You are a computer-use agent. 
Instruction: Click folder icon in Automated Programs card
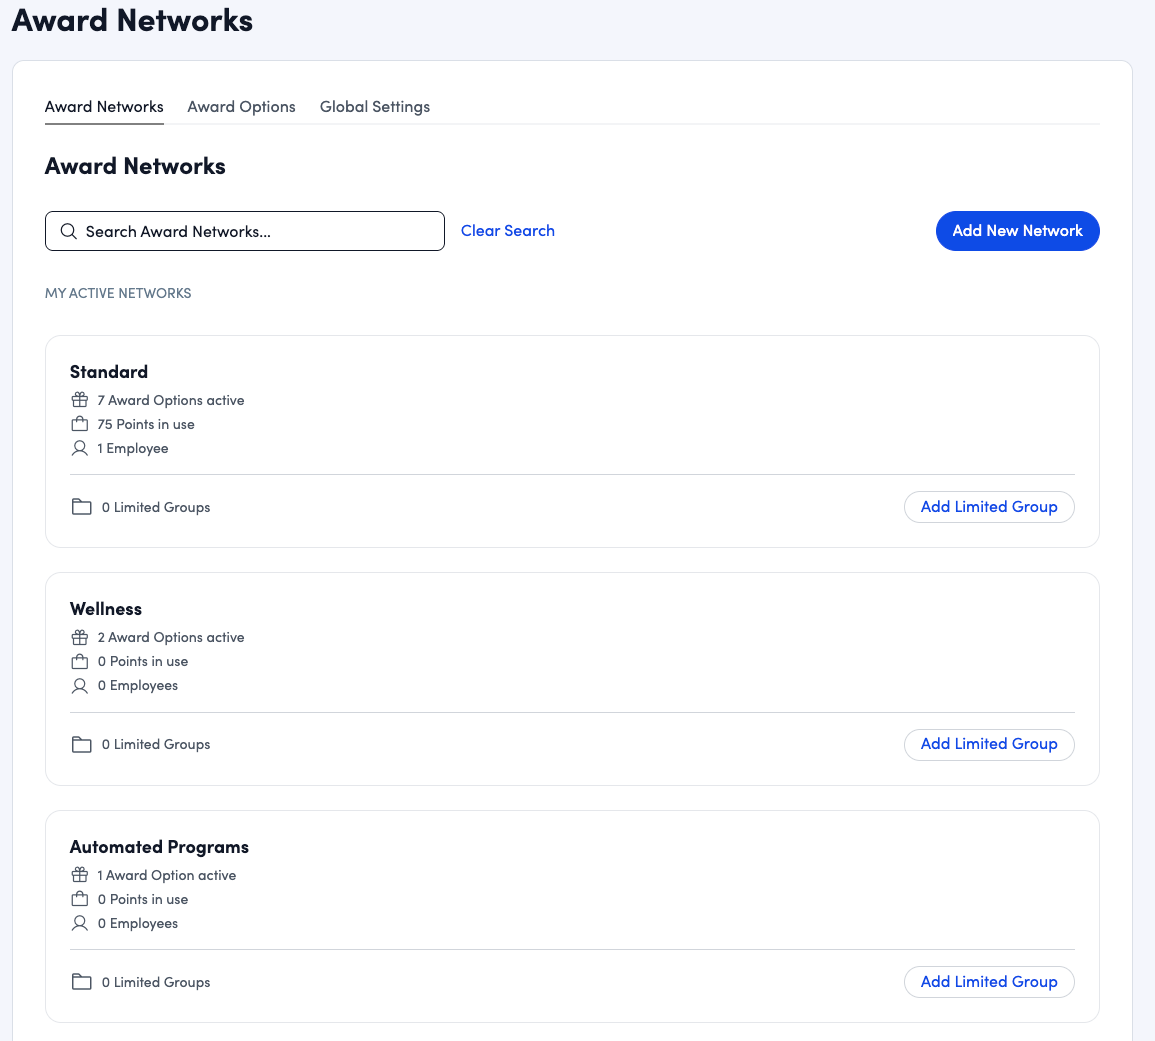[82, 982]
